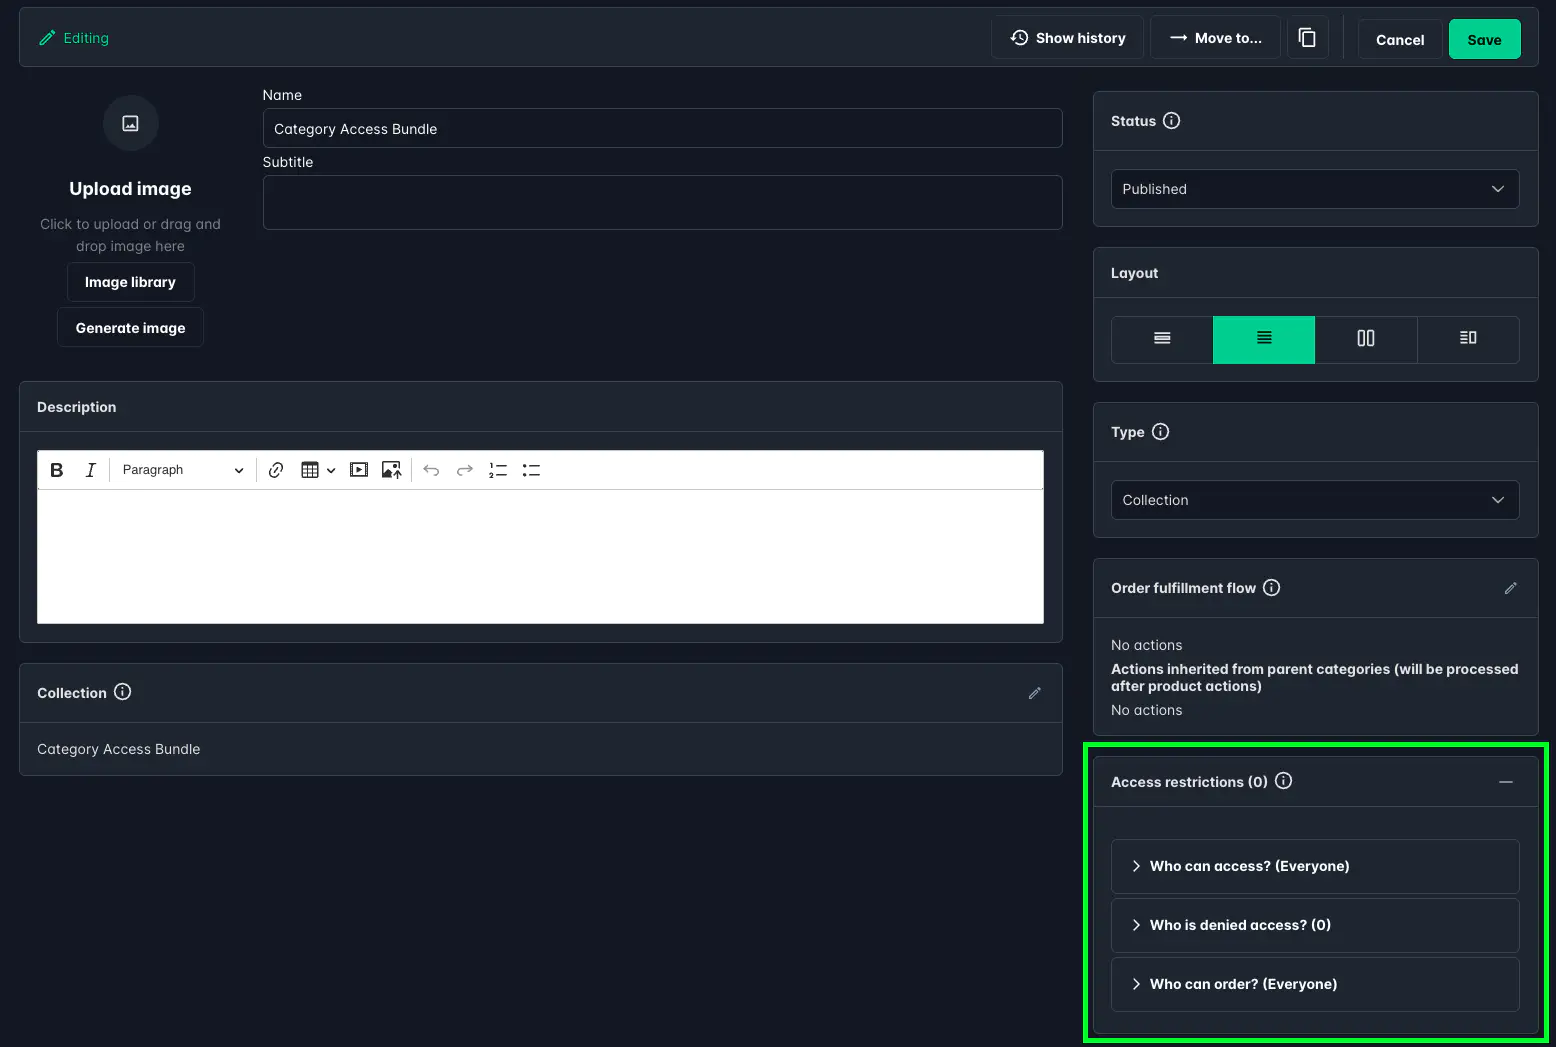Upload an image into the description editor
Image resolution: width=1556 pixels, height=1047 pixels.
click(x=391, y=469)
